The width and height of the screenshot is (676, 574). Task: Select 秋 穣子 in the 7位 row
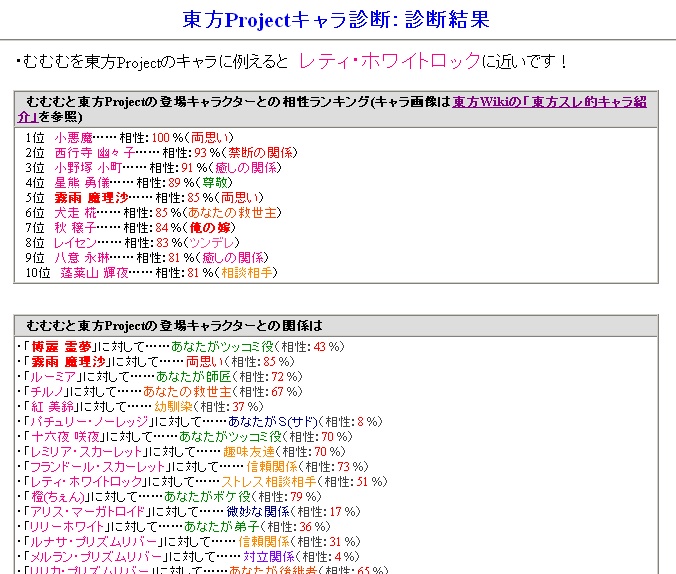click(x=75, y=228)
